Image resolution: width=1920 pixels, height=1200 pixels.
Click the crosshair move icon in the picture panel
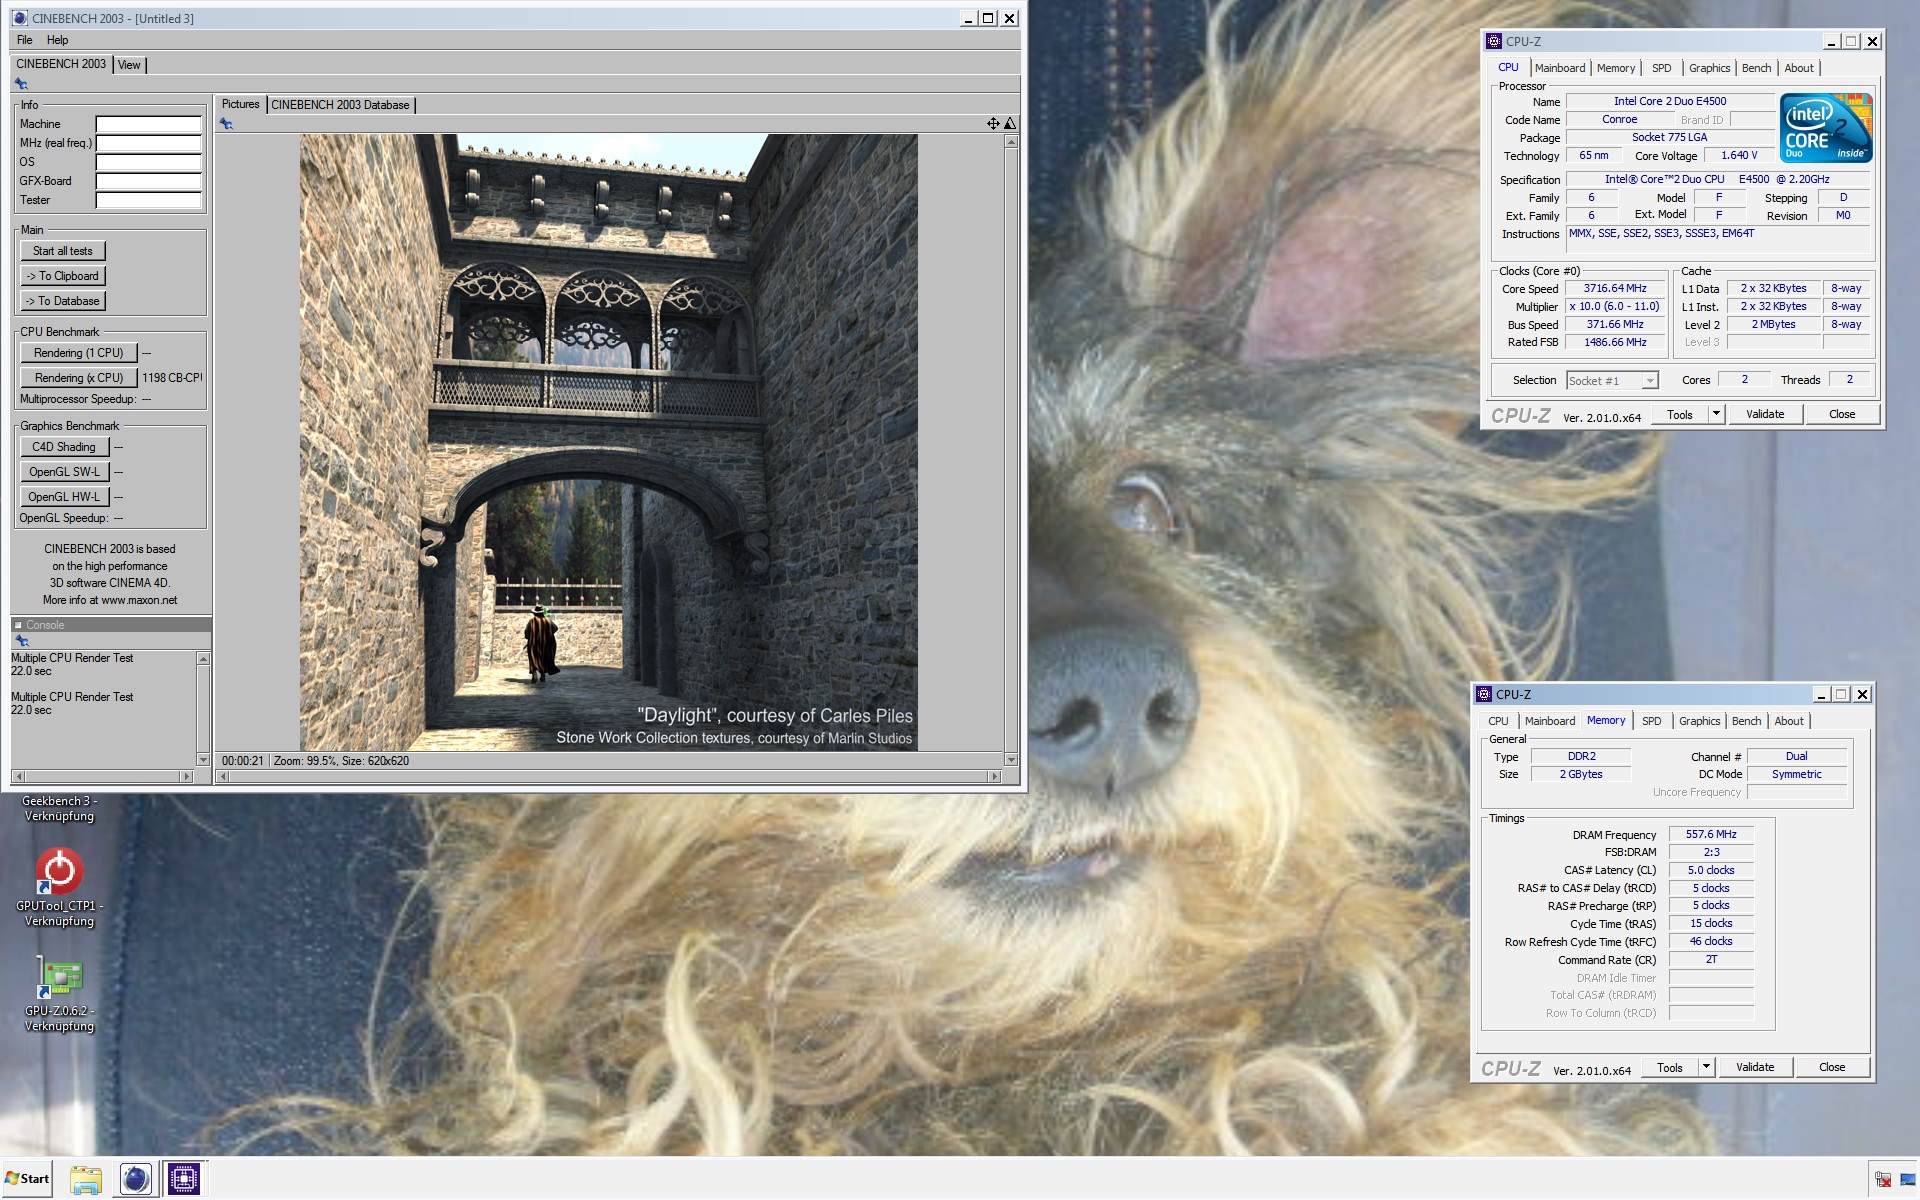tap(993, 124)
